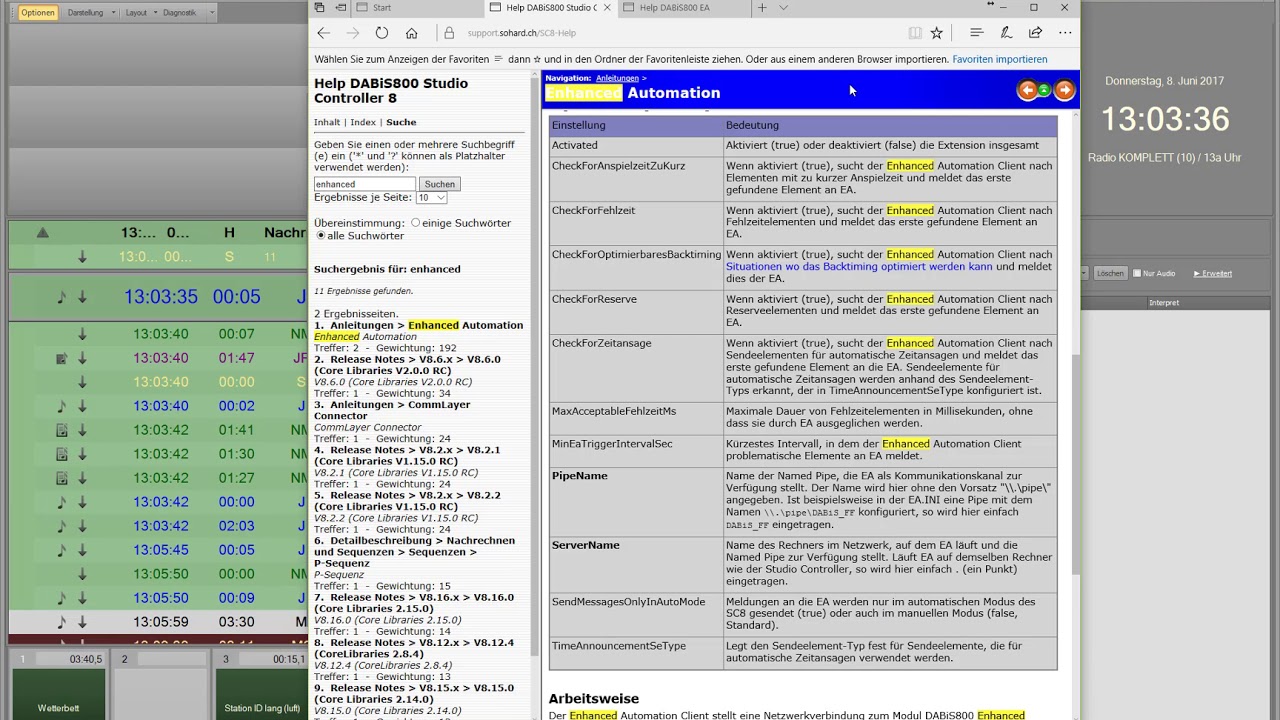1280x720 pixels.
Task: Open the Edge Hub panel
Action: pyautogui.click(x=977, y=33)
